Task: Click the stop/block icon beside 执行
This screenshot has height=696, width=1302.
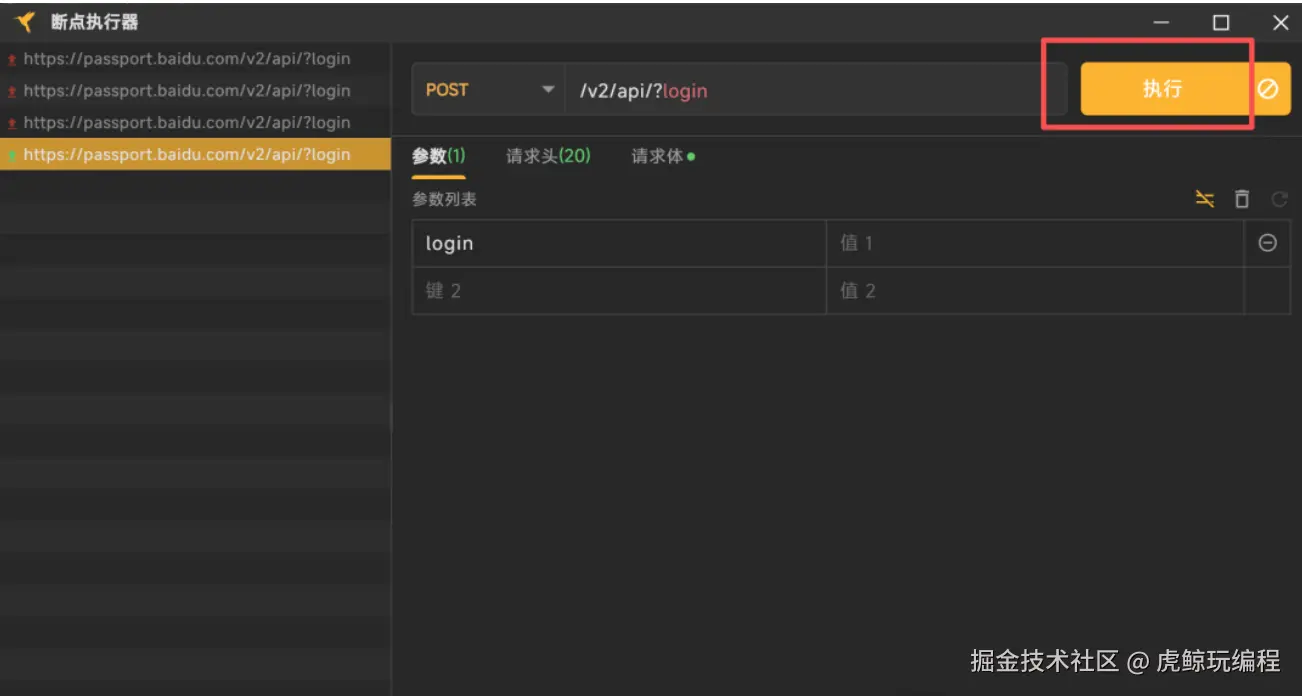Action: click(x=1268, y=89)
